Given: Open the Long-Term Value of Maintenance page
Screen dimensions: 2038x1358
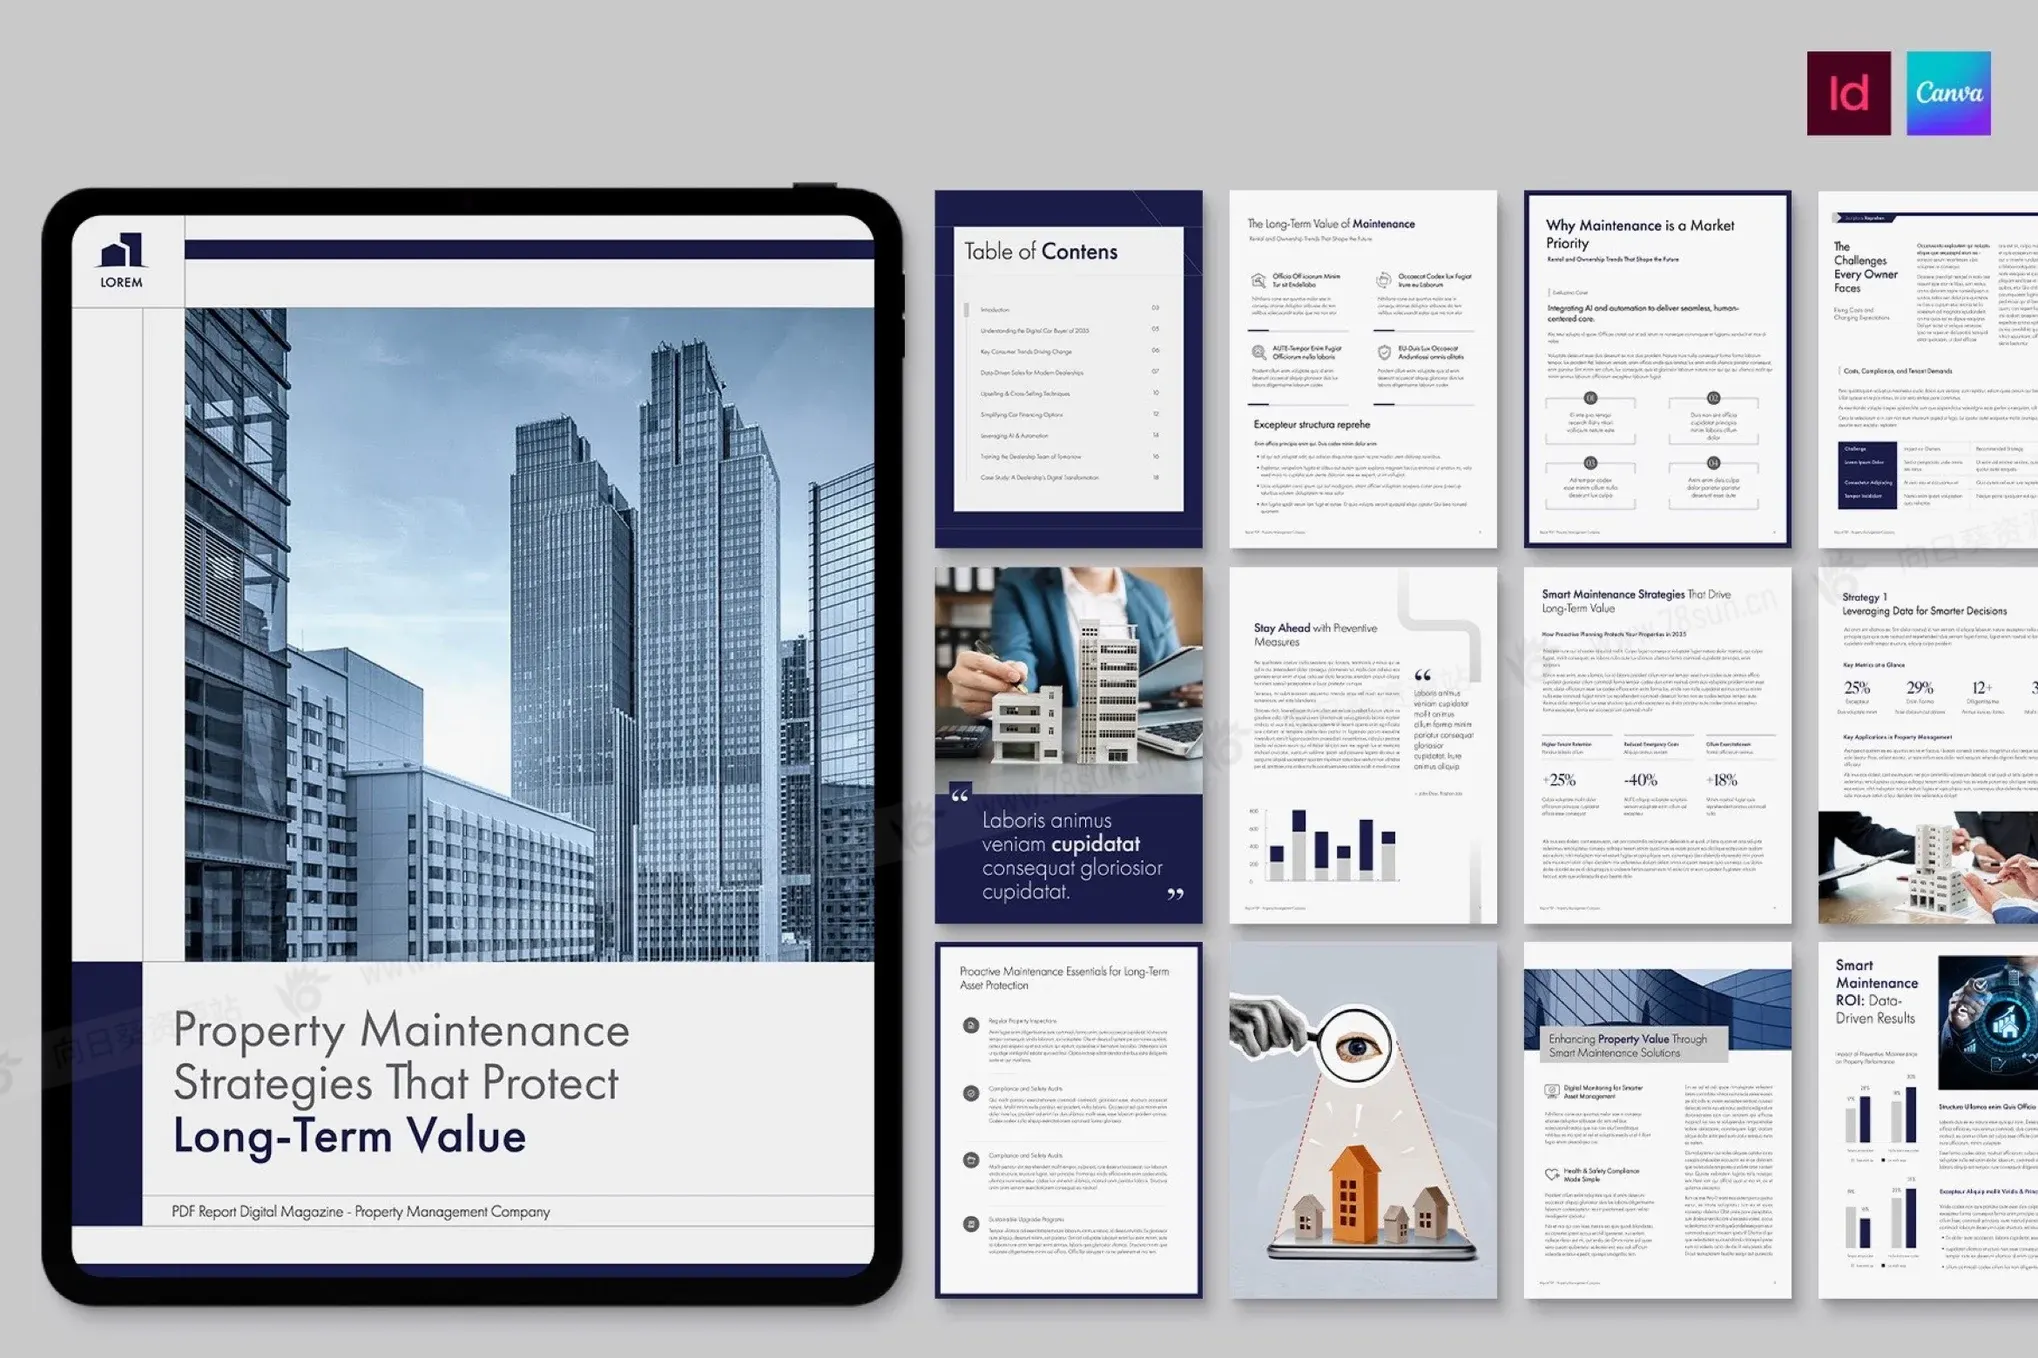Looking at the screenshot, I should pos(1362,368).
